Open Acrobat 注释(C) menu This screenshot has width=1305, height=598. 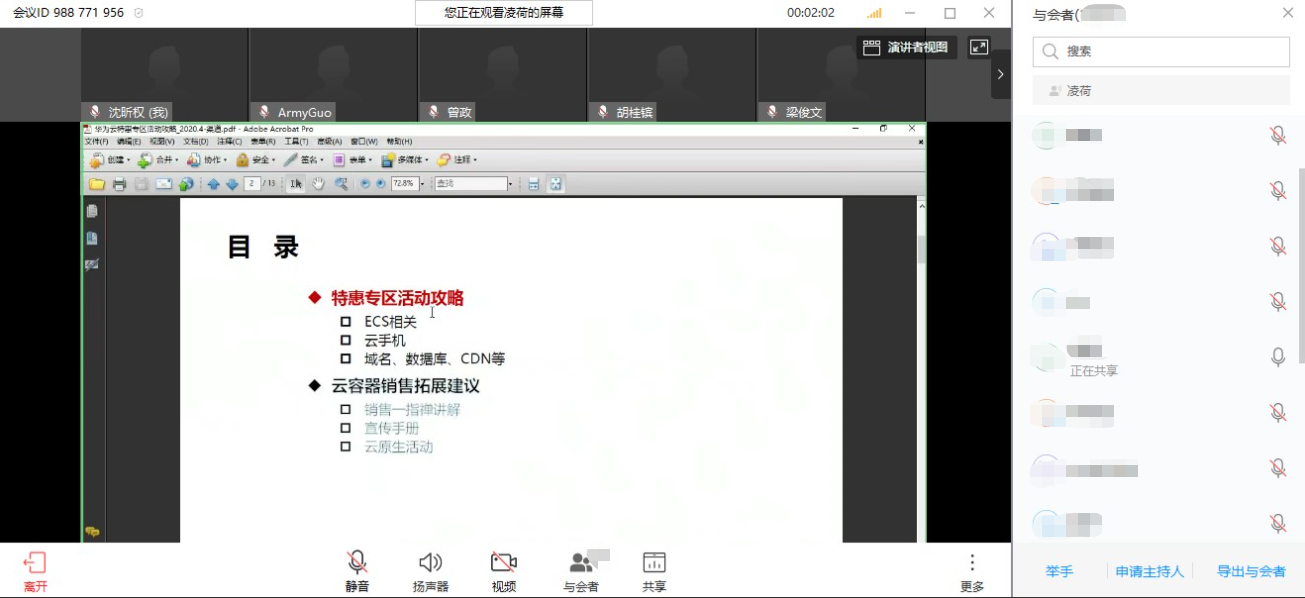point(229,142)
